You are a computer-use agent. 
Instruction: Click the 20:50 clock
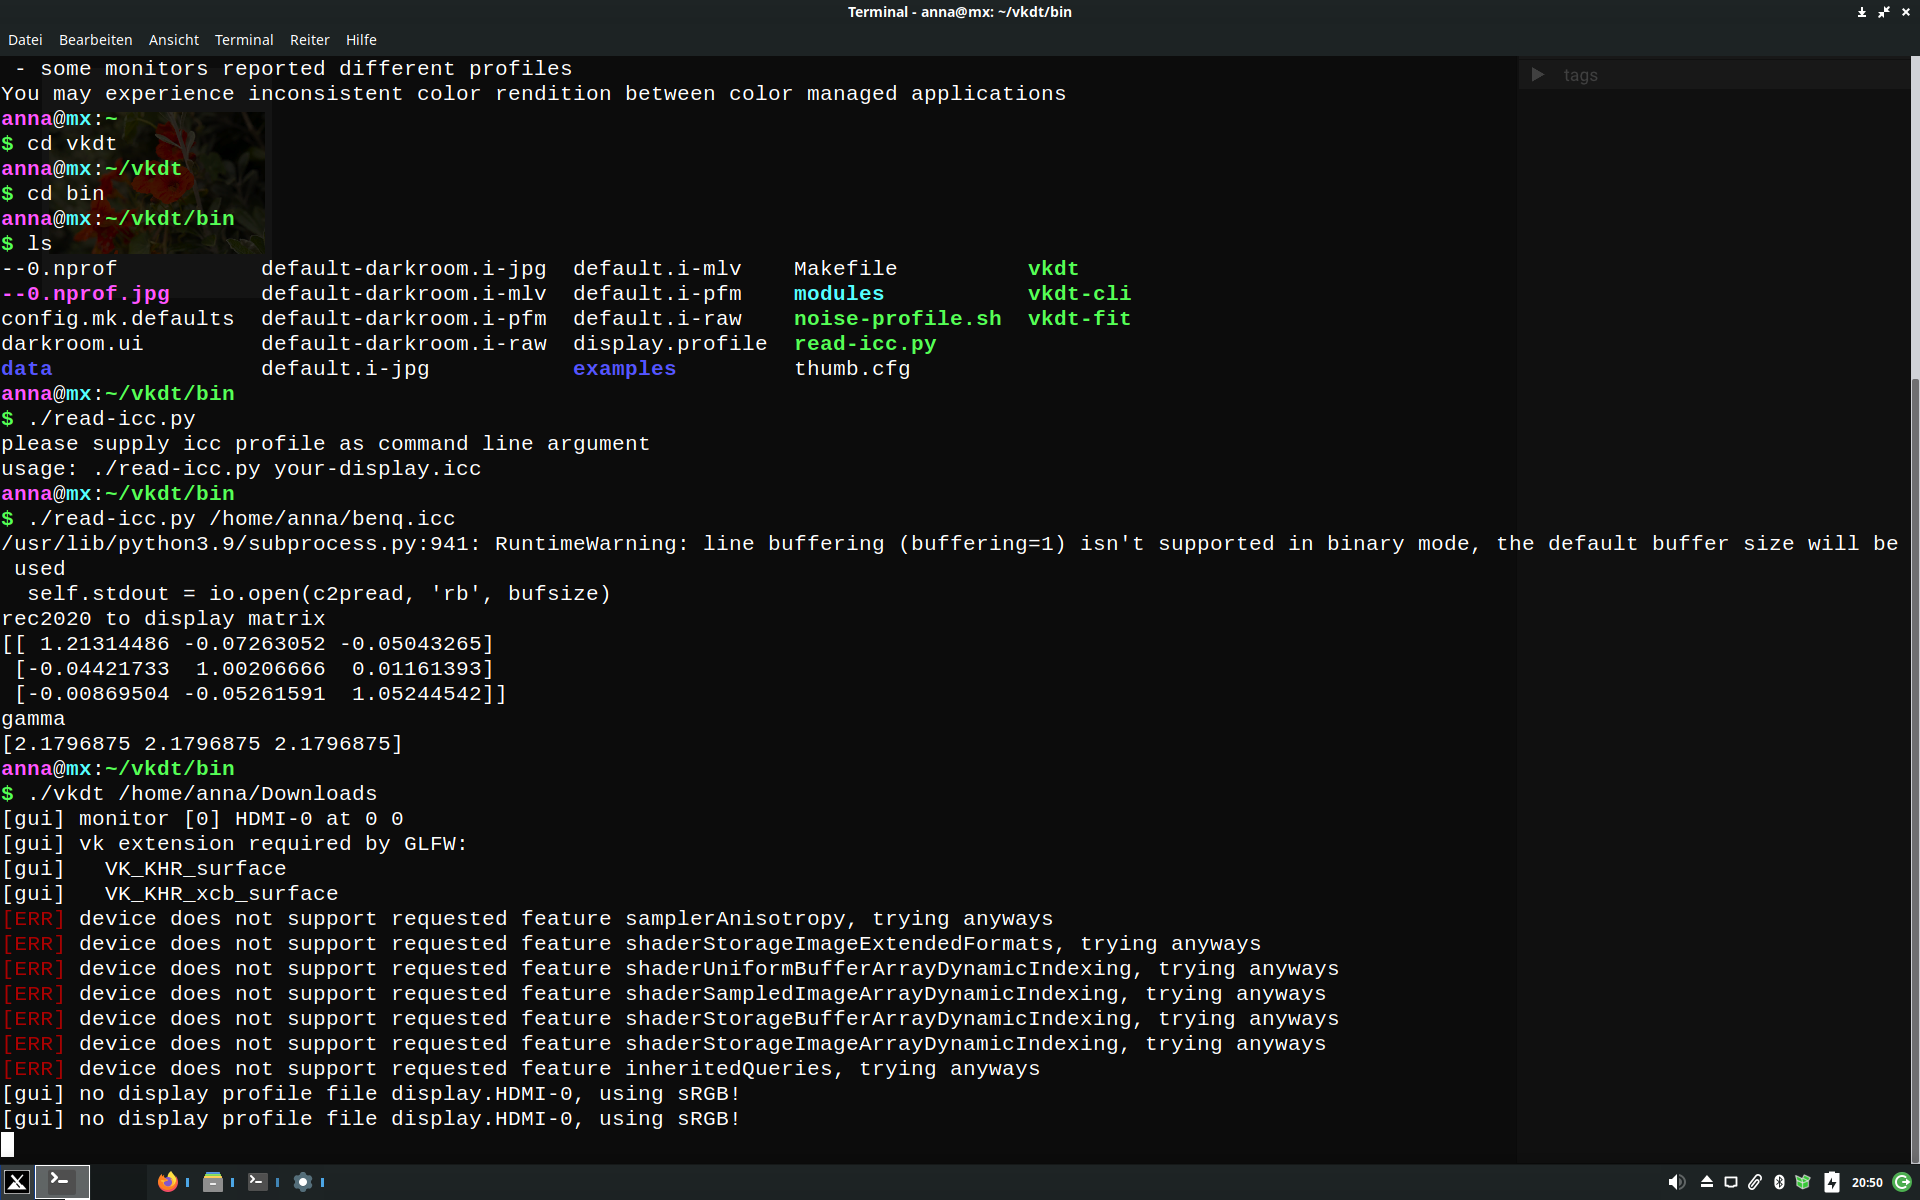tap(1866, 1182)
